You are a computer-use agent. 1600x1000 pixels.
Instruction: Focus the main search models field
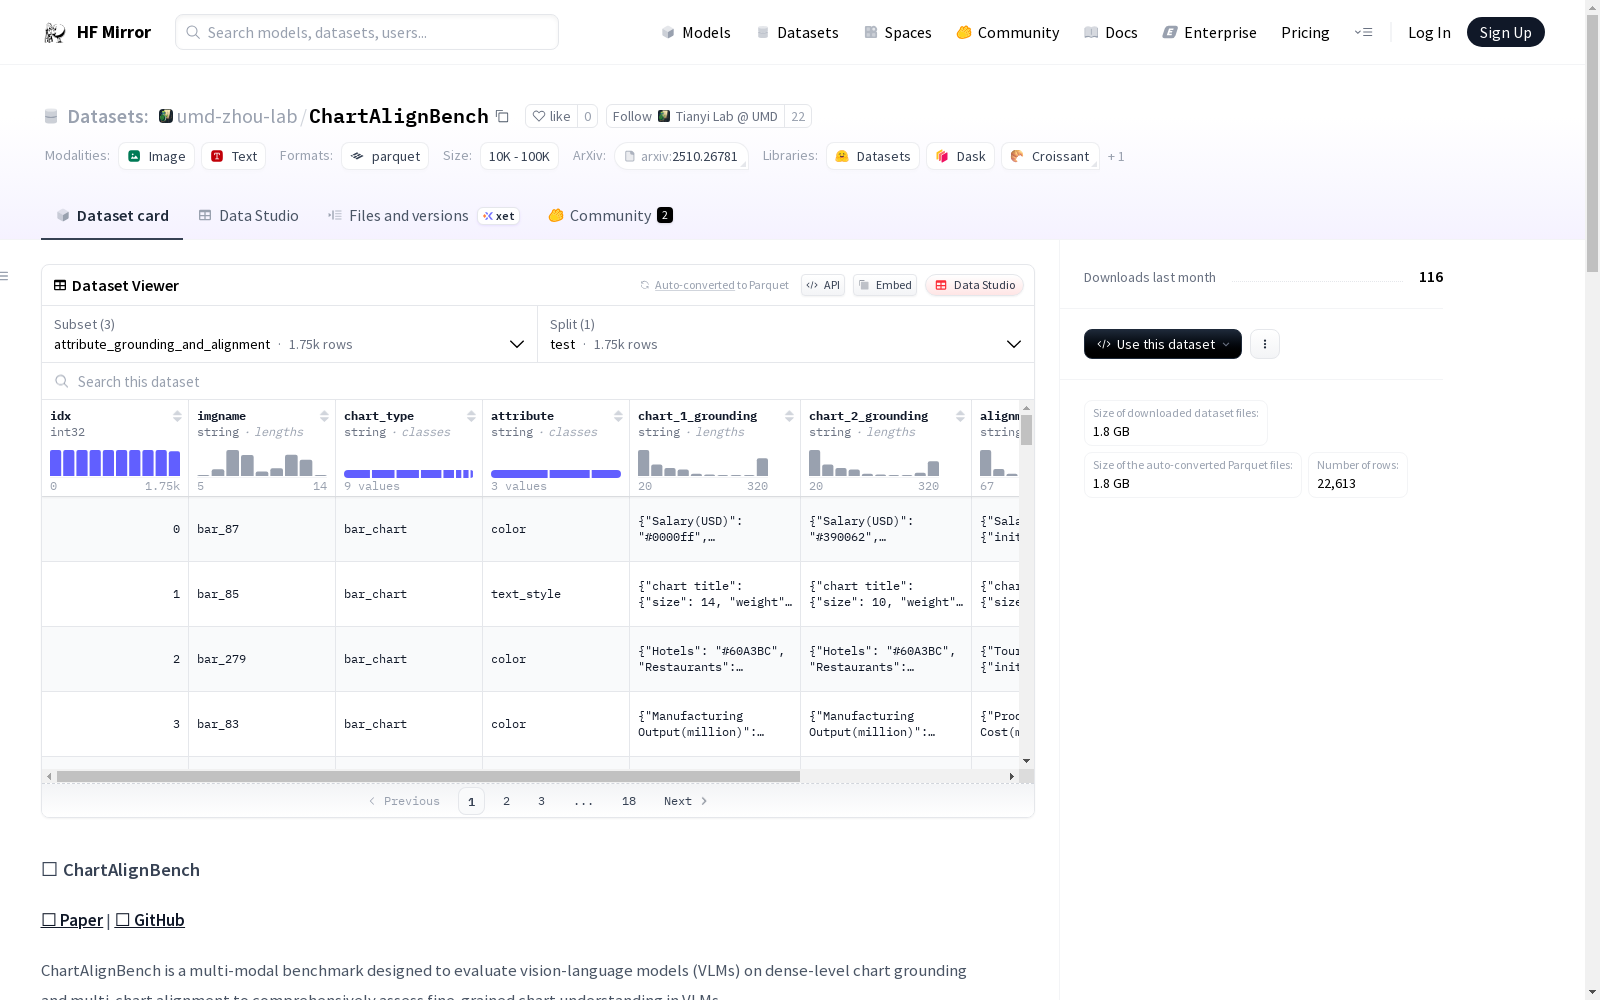(367, 32)
